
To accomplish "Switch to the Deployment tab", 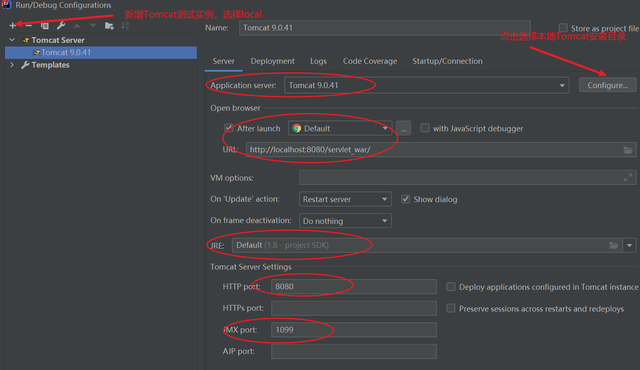I will pyautogui.click(x=272, y=61).
